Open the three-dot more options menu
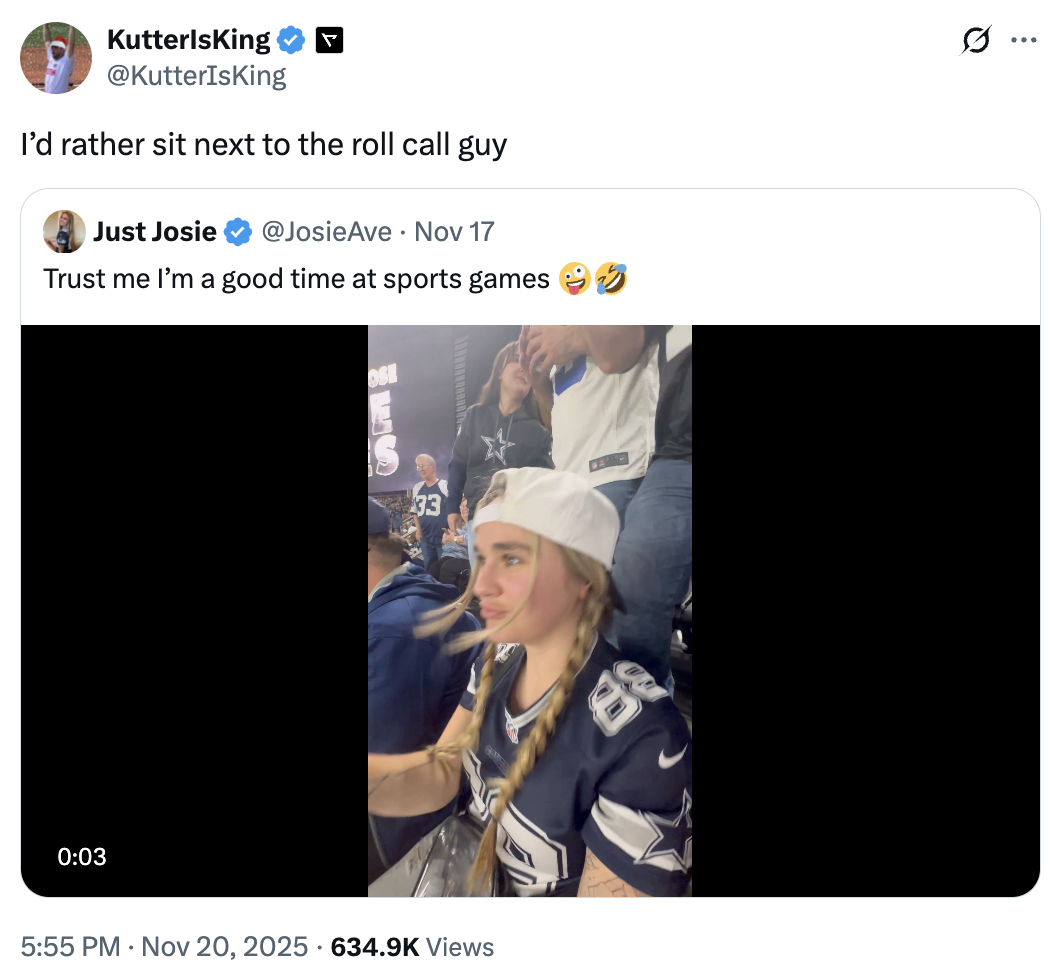Image resolution: width=1050 pixels, height=980 pixels. click(1023, 40)
